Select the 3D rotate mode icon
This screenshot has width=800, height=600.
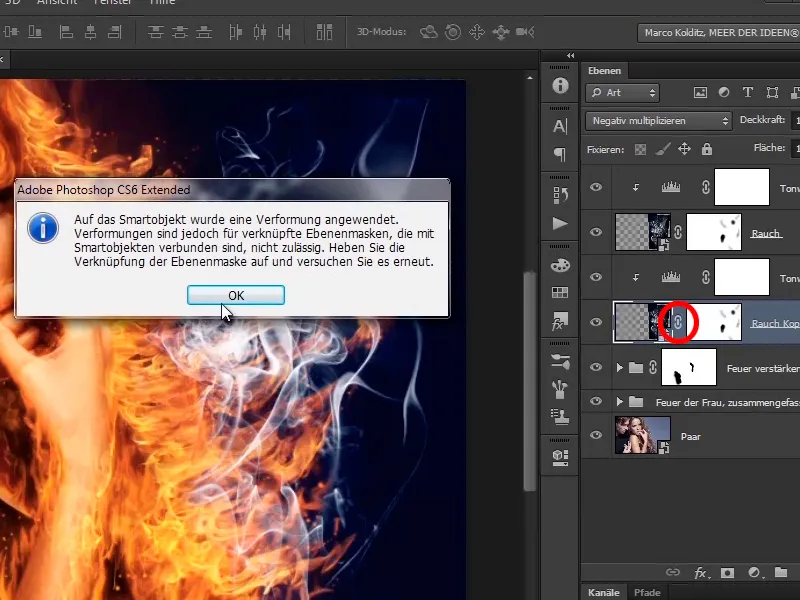[x=429, y=32]
